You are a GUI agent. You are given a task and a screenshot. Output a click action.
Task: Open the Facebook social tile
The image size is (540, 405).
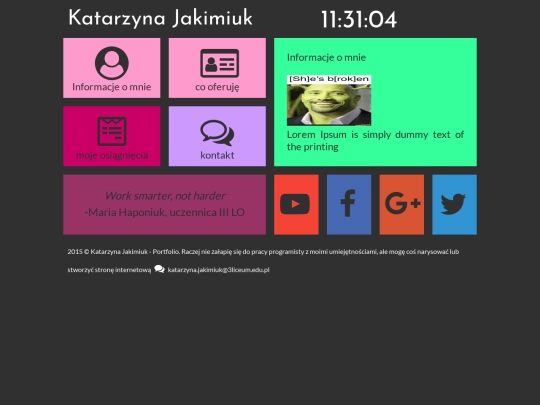[349, 205]
